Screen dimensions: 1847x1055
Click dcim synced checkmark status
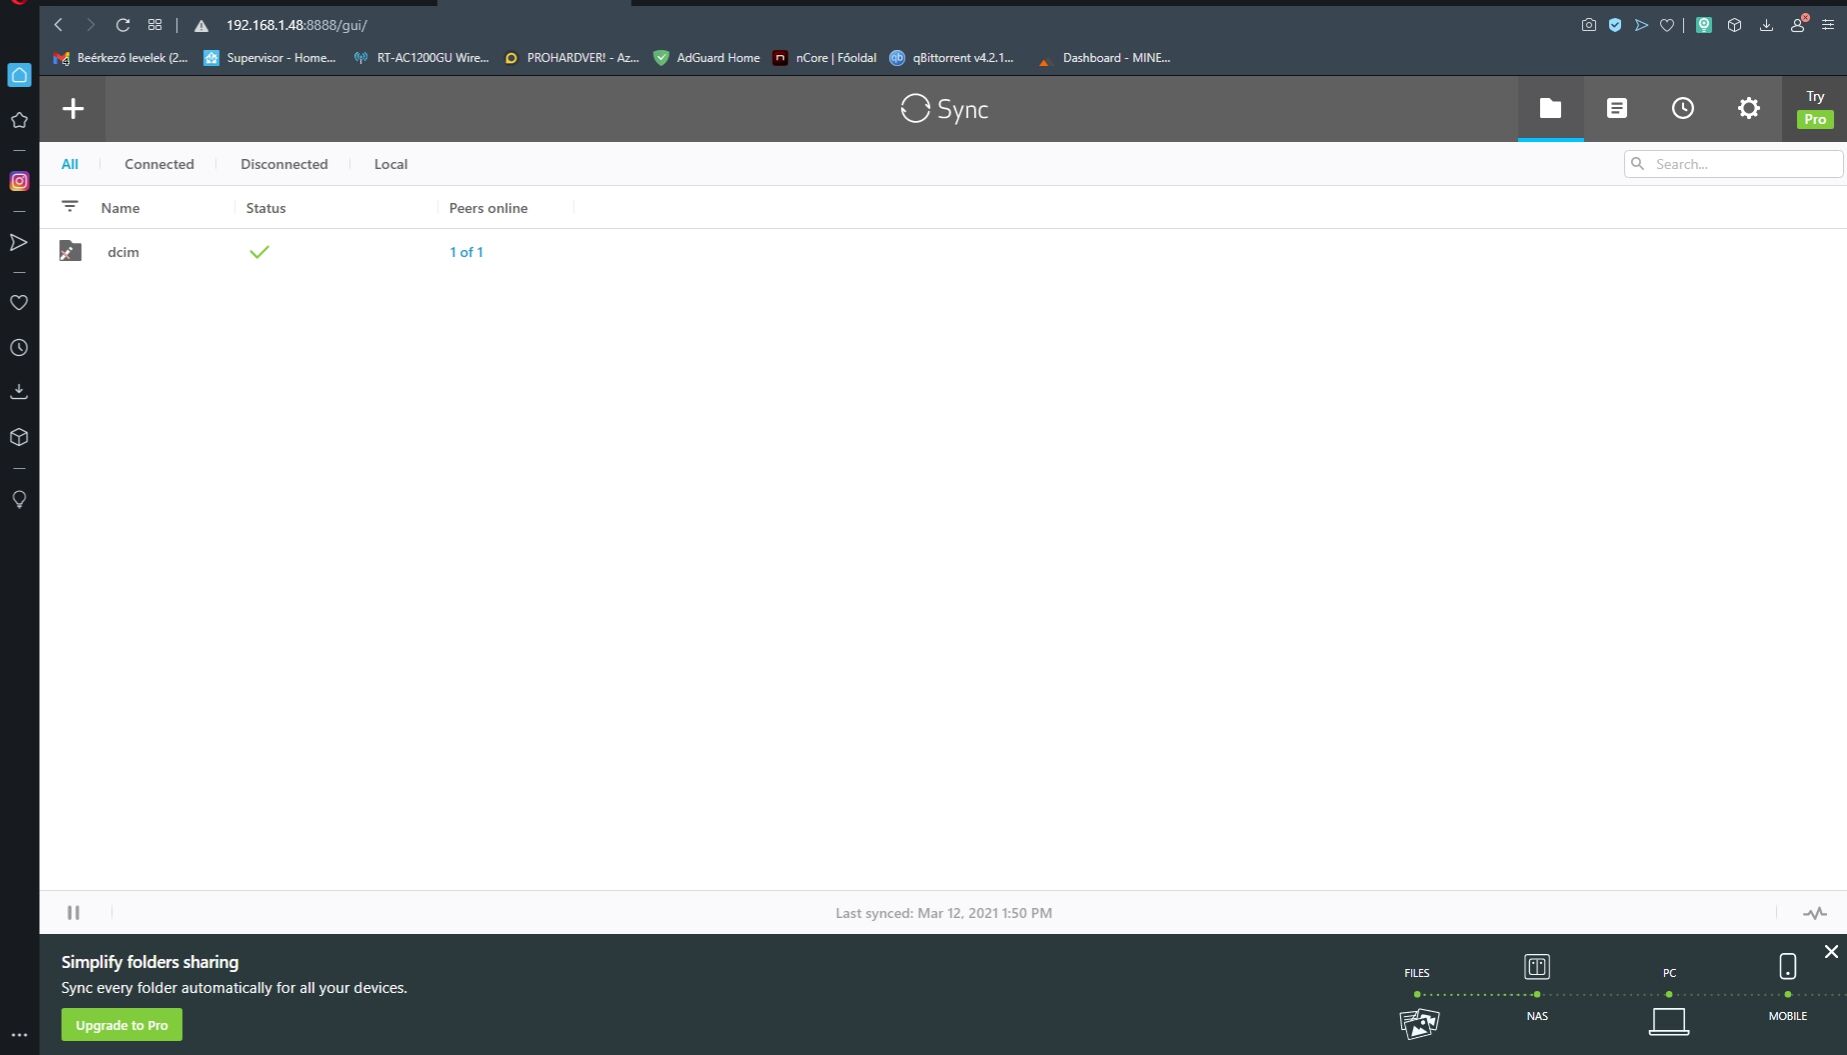[259, 252]
